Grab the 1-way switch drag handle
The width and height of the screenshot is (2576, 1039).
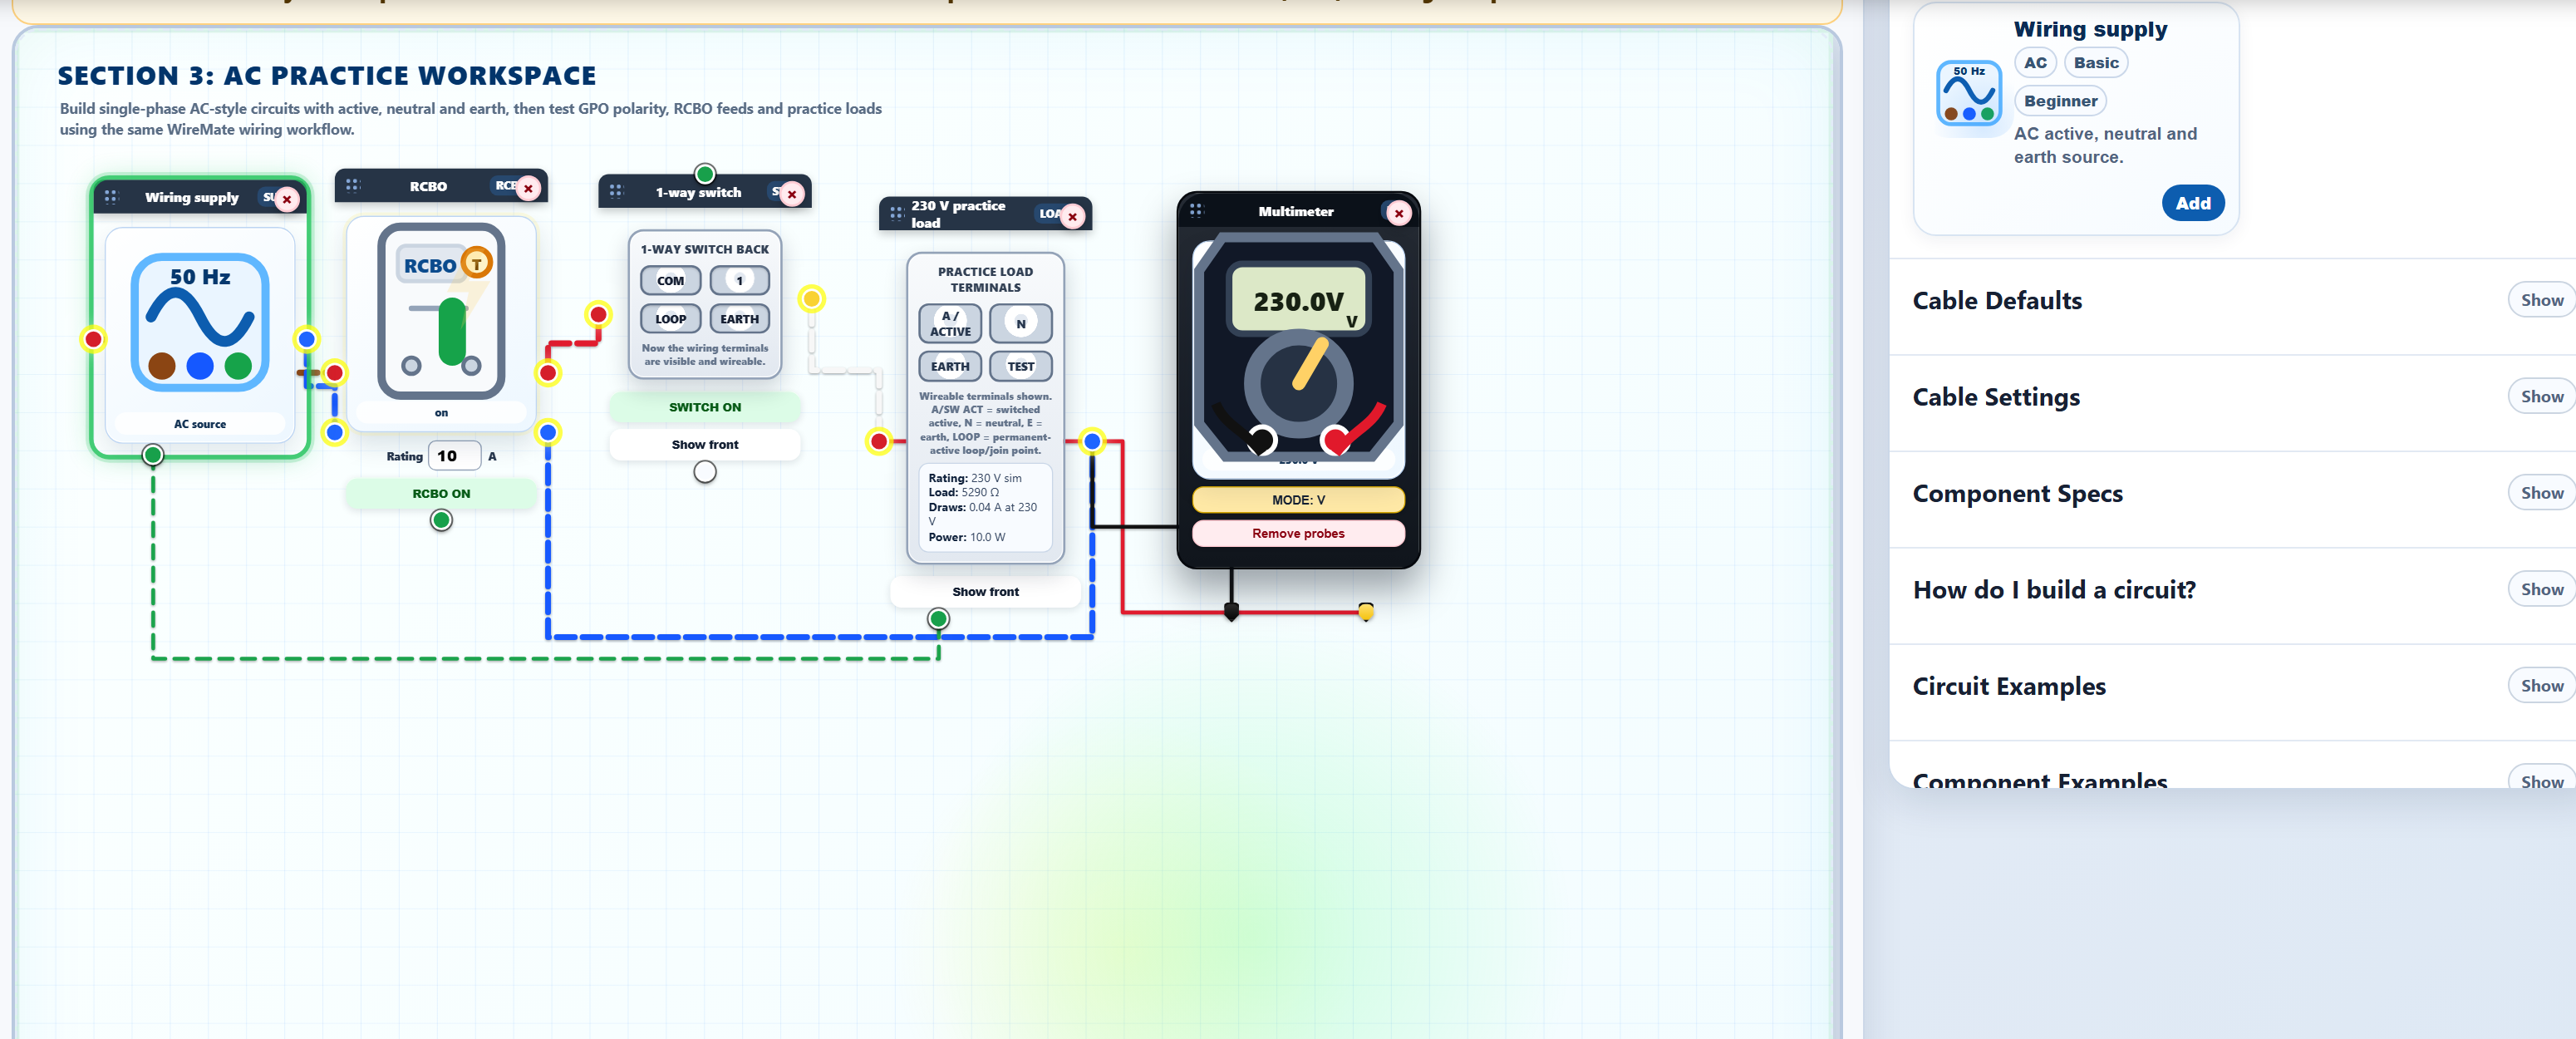click(616, 191)
